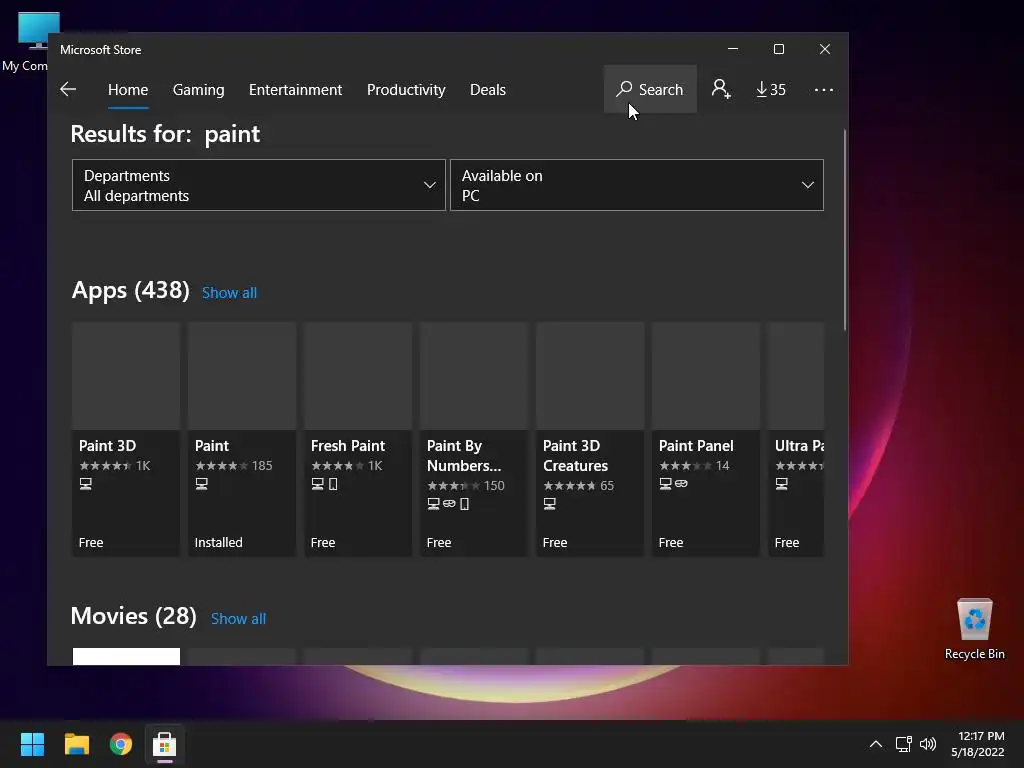
Task: Click the Free label on Paint 3D
Action: [91, 543]
